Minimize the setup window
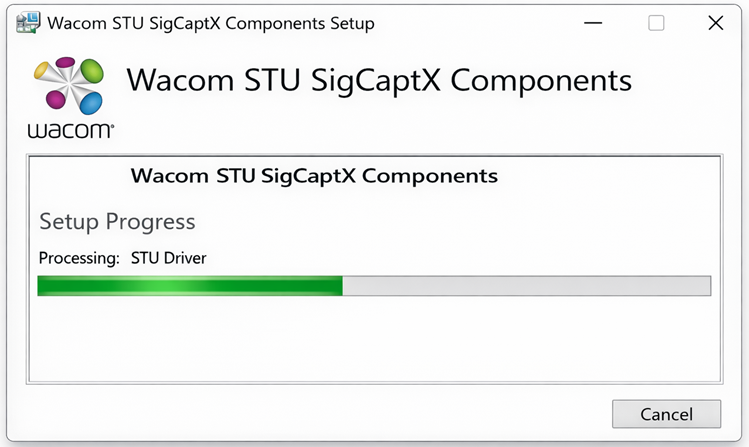 click(597, 23)
